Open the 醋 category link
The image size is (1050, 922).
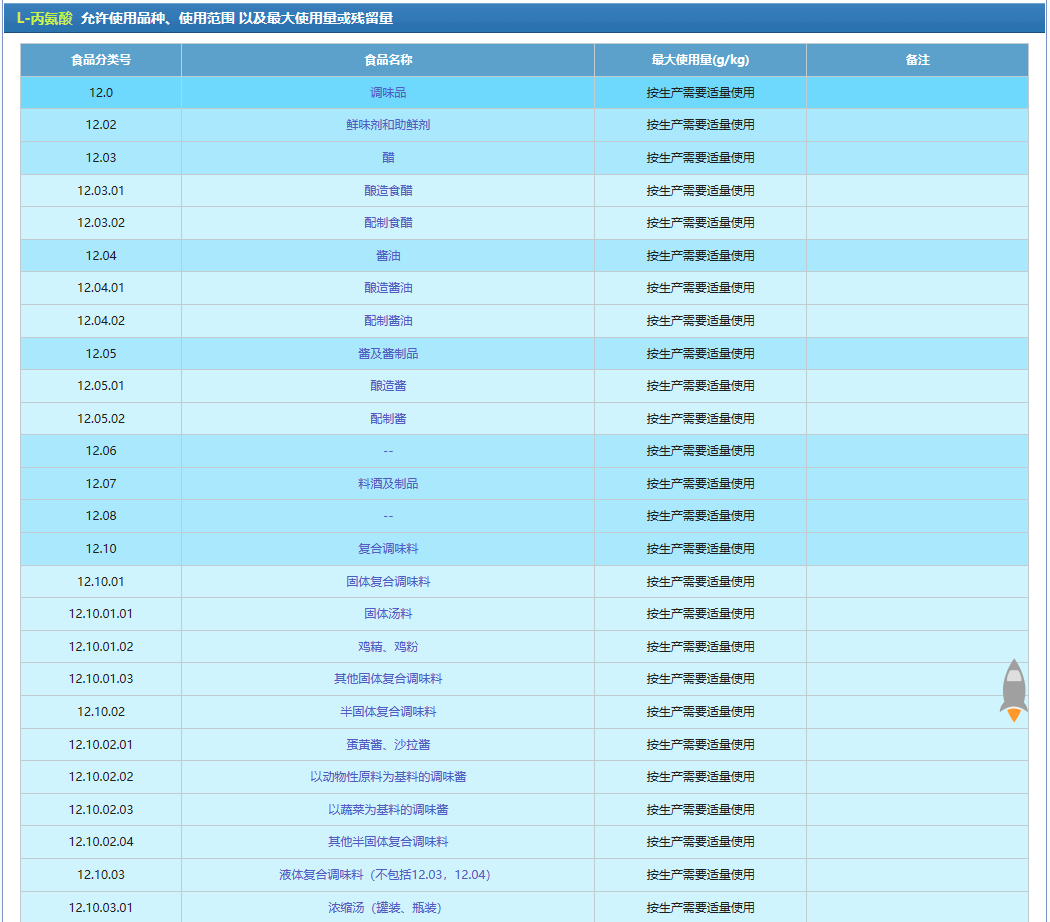point(388,157)
